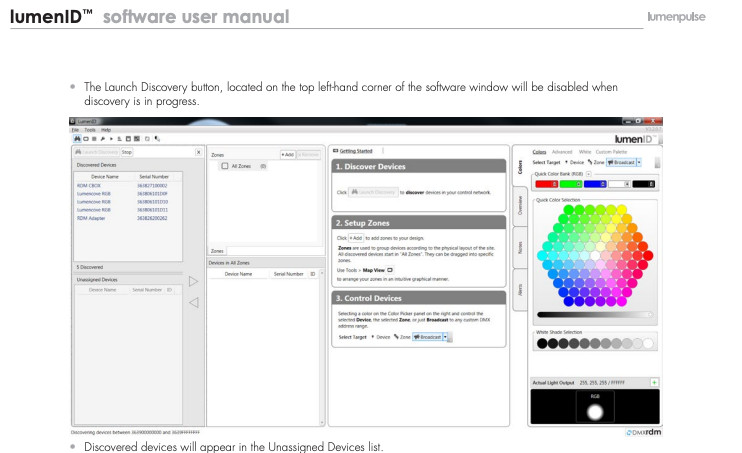Pick the black circle in White Shade Selection
This screenshot has width=742, height=453.
pos(542,344)
